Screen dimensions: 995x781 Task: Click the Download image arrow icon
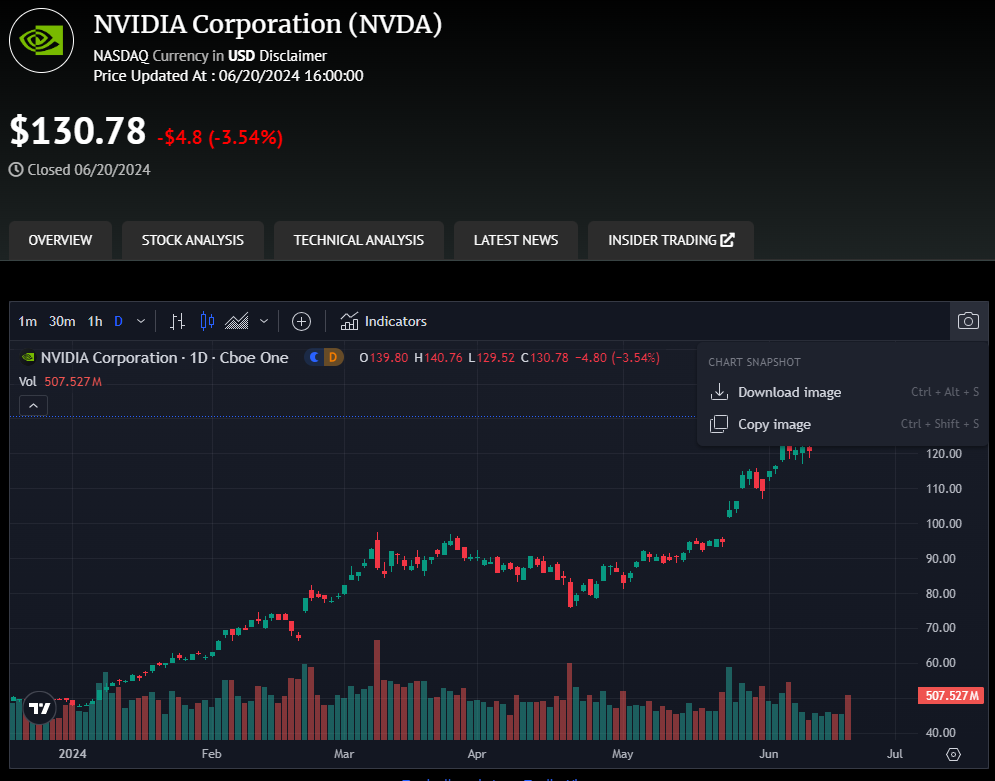(719, 391)
